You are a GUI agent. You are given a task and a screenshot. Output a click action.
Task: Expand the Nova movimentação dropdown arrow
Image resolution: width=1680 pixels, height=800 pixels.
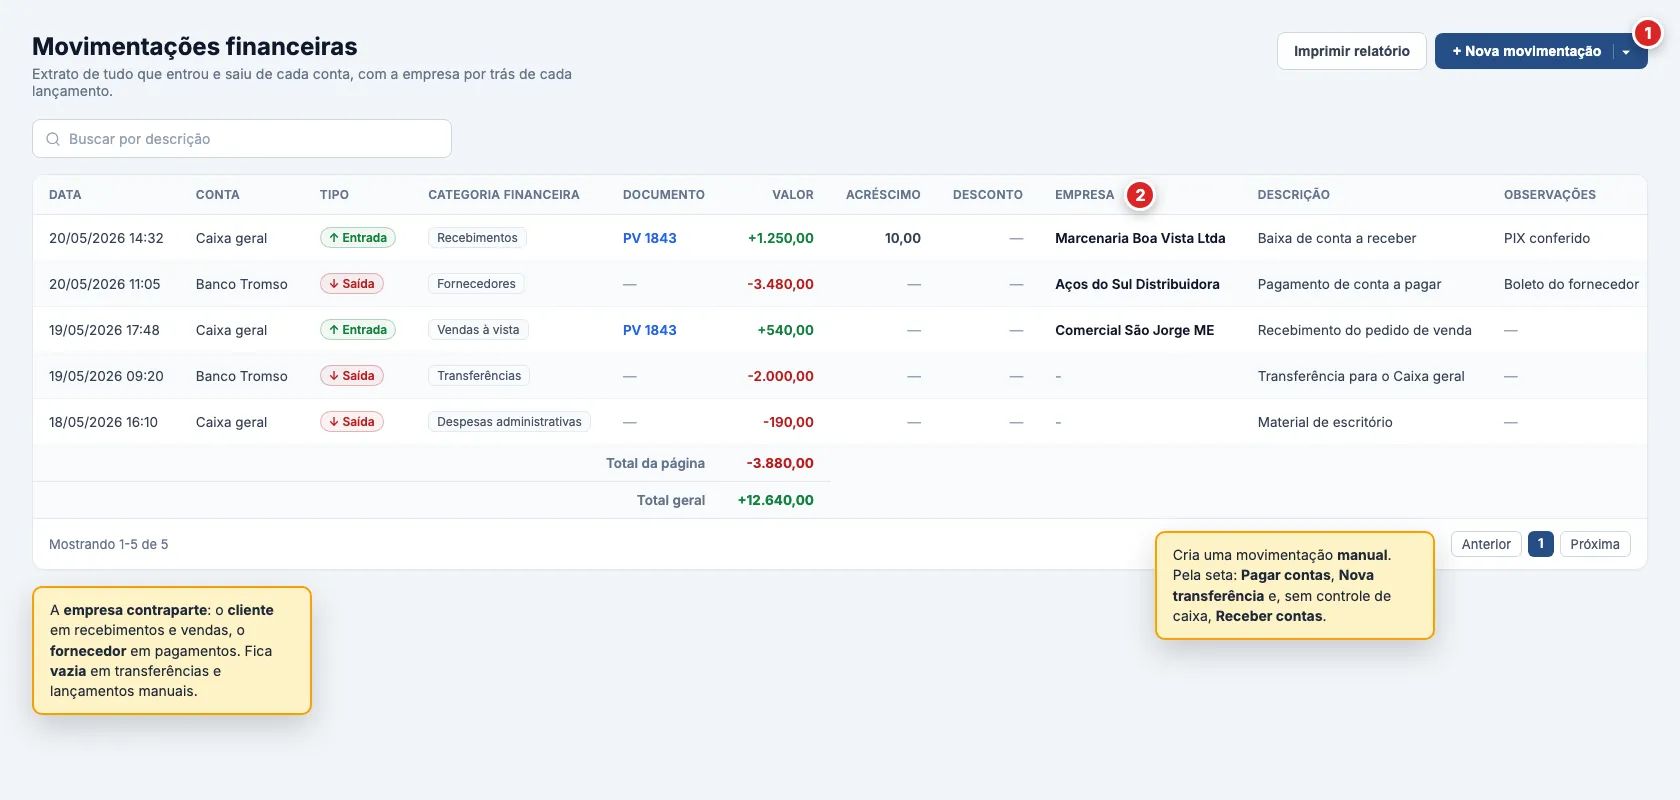pos(1627,51)
